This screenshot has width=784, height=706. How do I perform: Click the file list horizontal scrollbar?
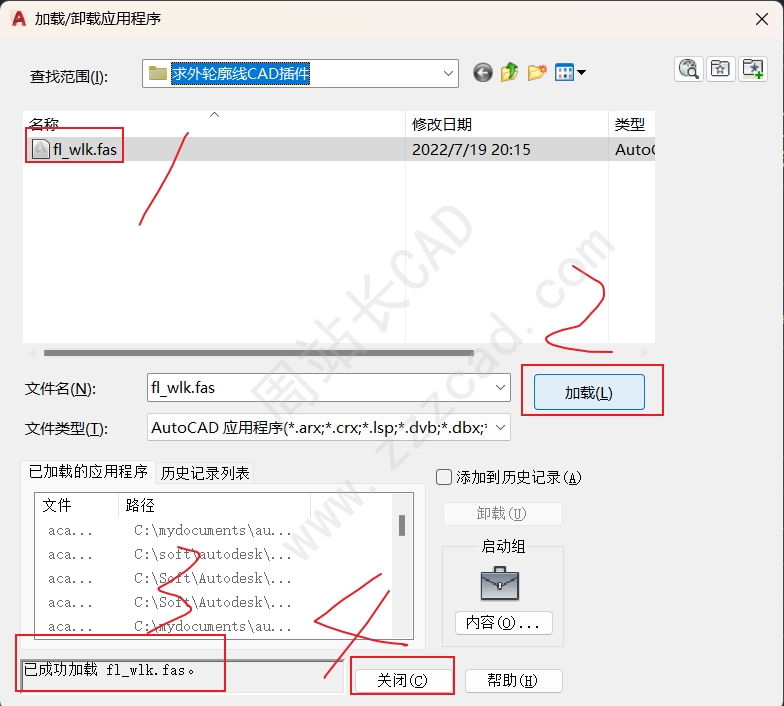click(258, 352)
